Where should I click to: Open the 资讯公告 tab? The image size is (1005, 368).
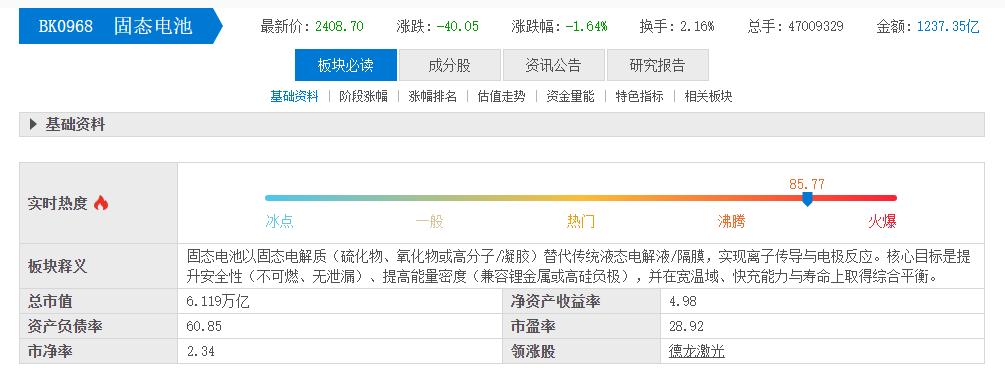pos(553,65)
